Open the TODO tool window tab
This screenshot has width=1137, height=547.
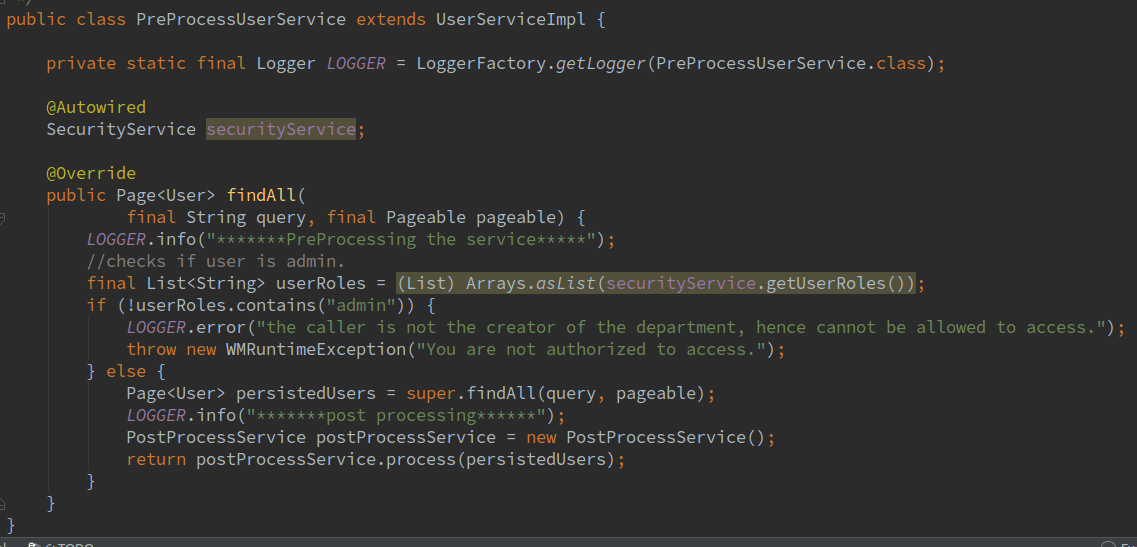72,544
